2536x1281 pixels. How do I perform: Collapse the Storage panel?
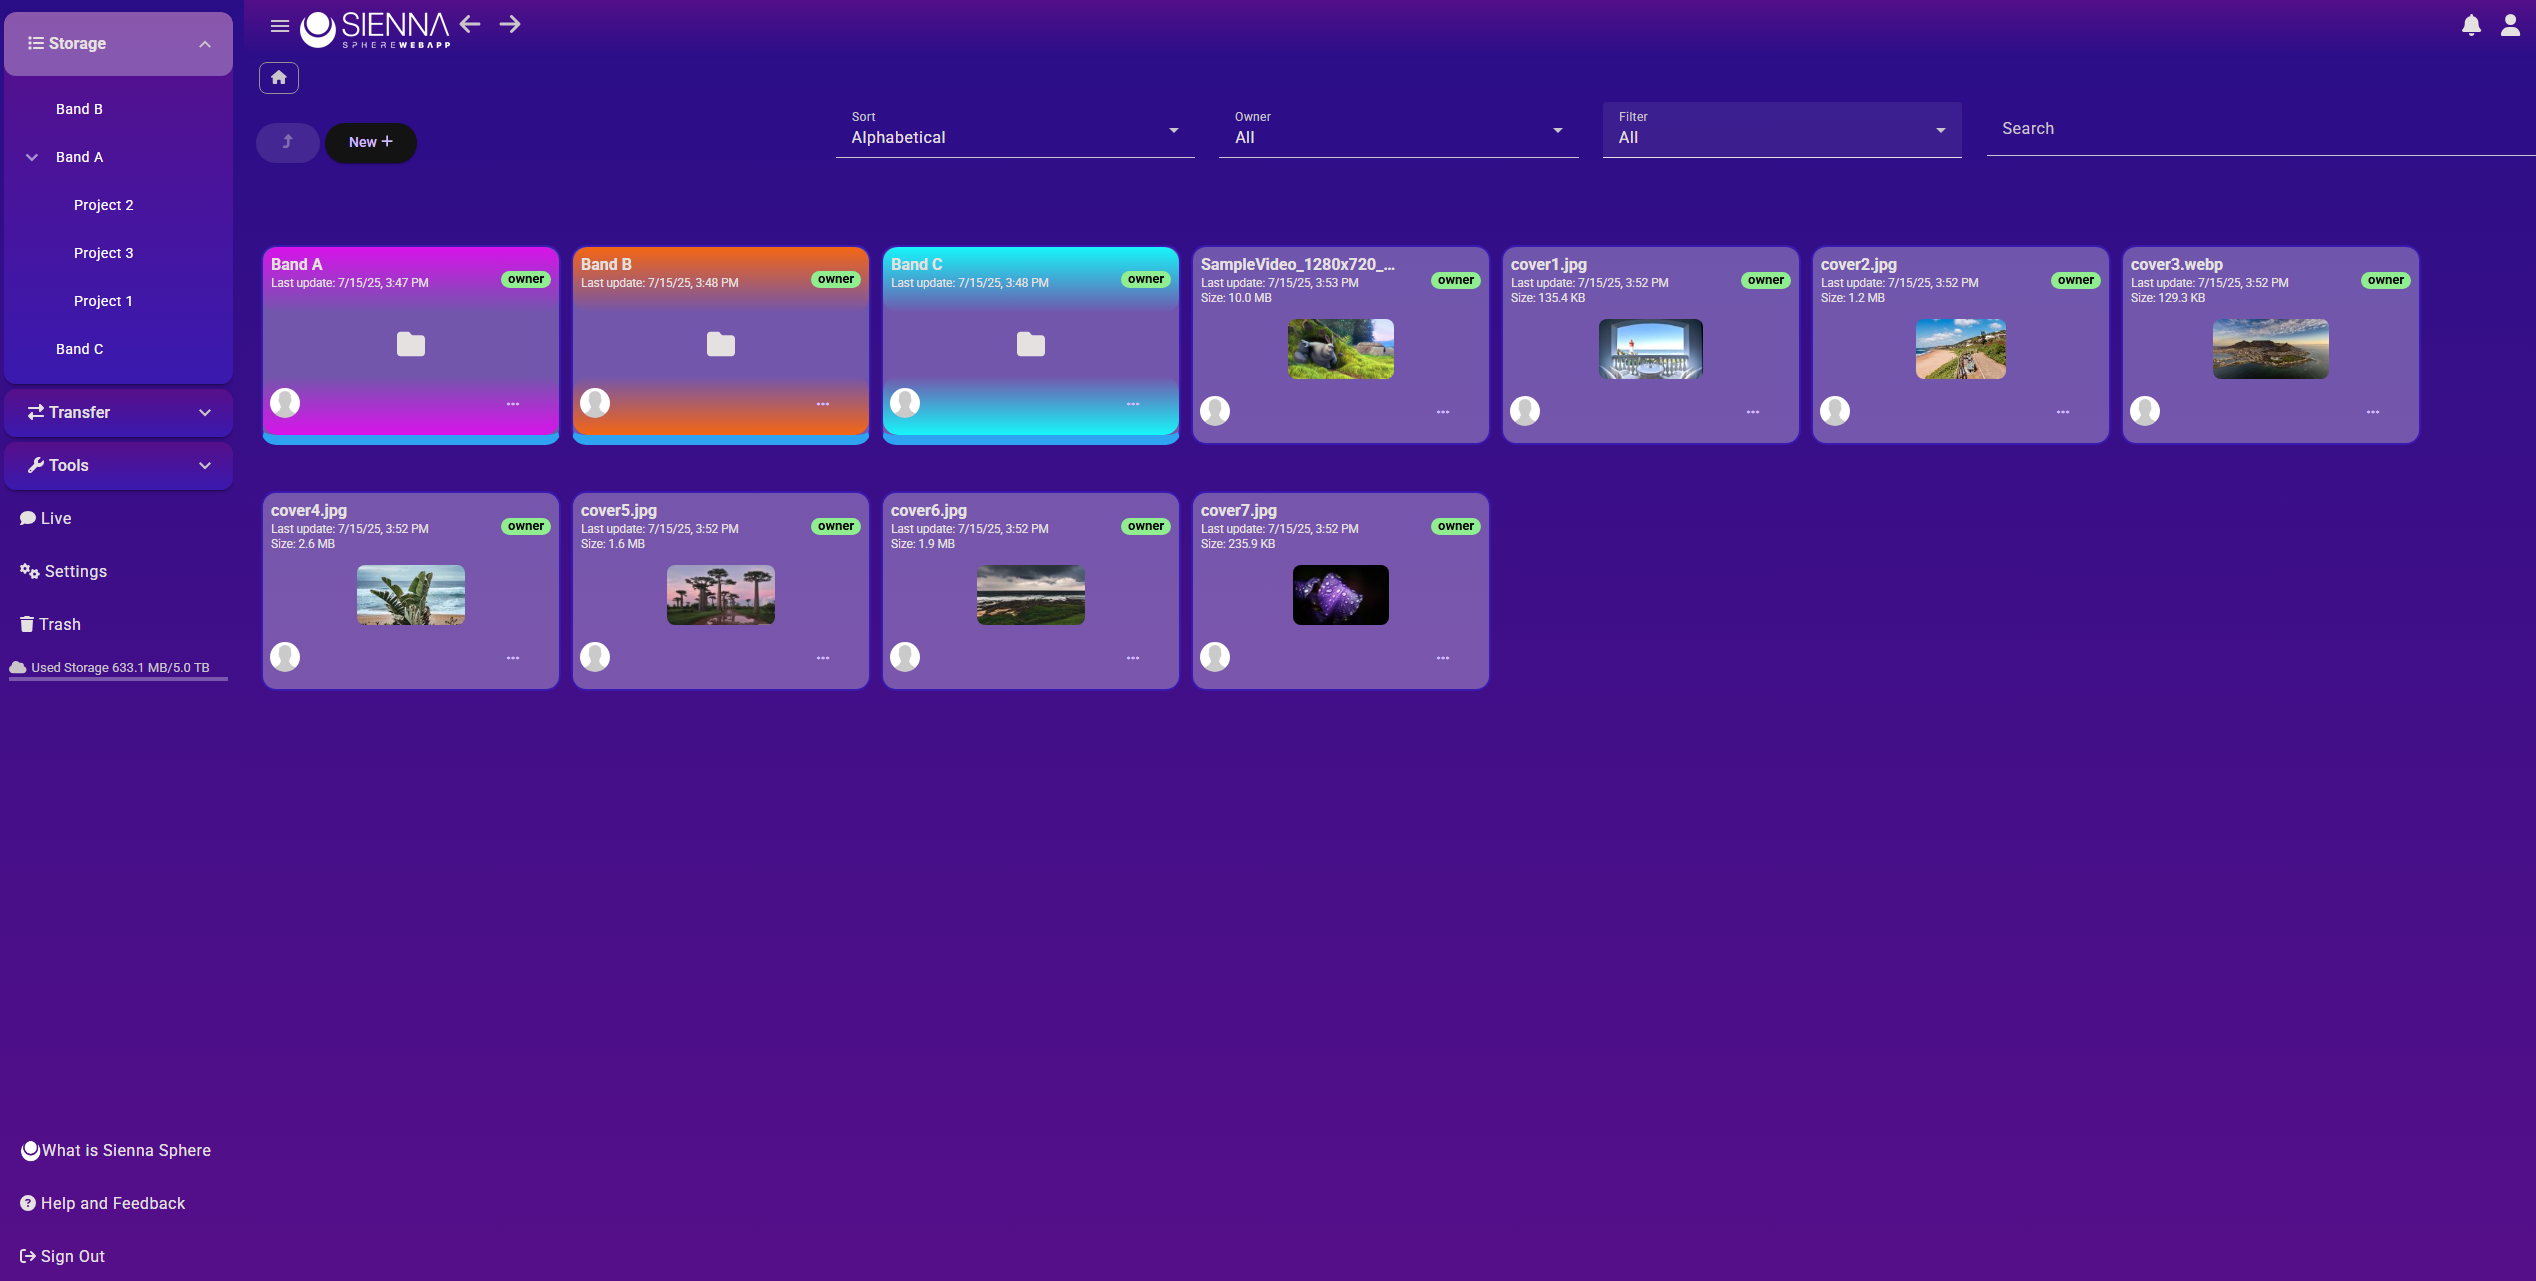pyautogui.click(x=205, y=43)
